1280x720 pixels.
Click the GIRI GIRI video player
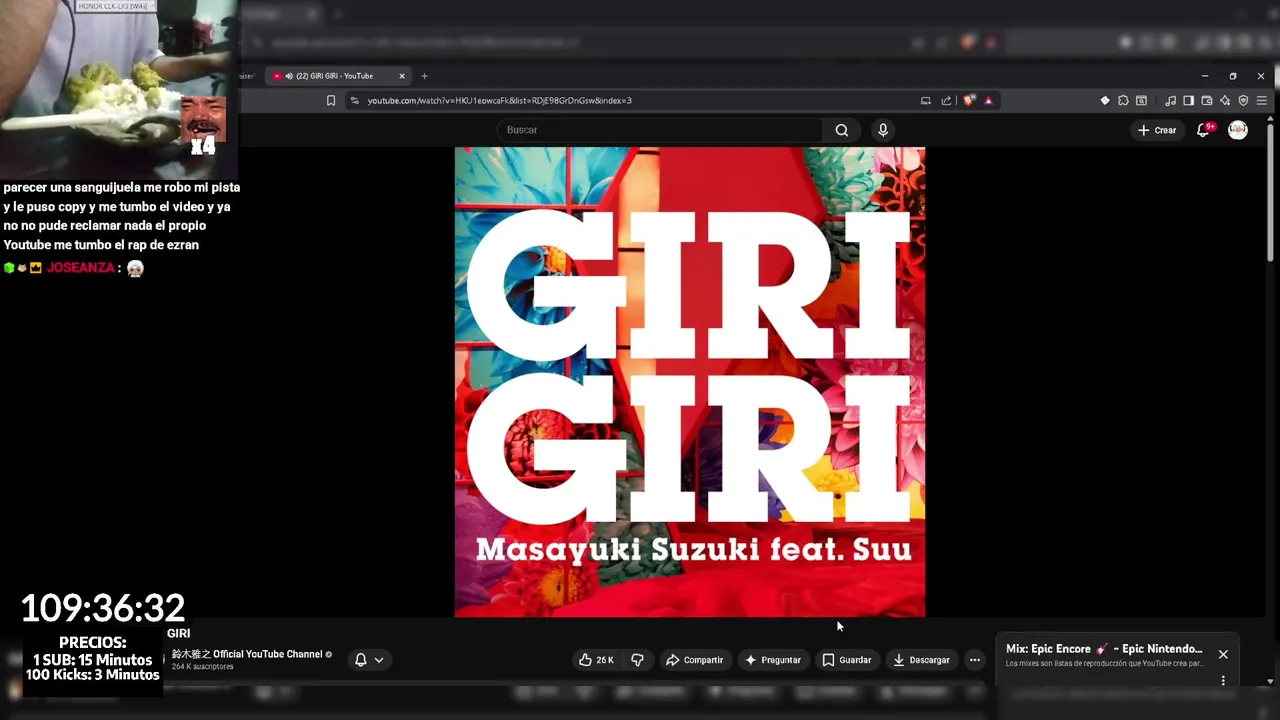click(690, 382)
